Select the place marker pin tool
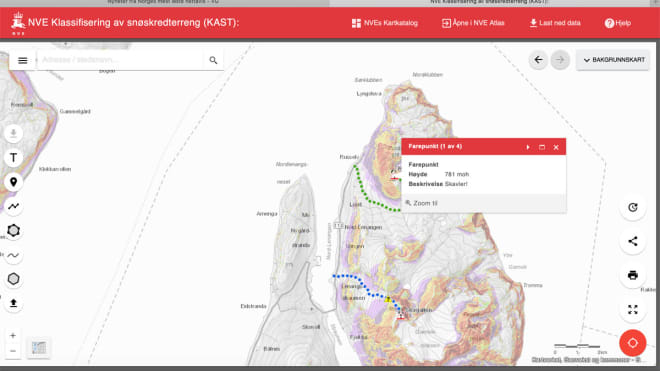 pos(13,182)
